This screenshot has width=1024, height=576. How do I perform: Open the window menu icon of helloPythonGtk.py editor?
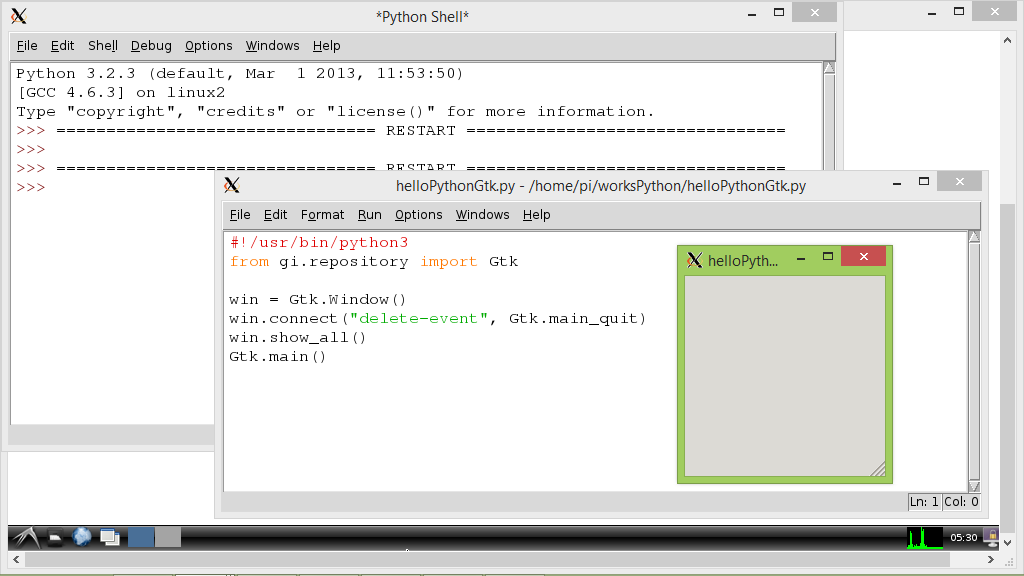[231, 185]
